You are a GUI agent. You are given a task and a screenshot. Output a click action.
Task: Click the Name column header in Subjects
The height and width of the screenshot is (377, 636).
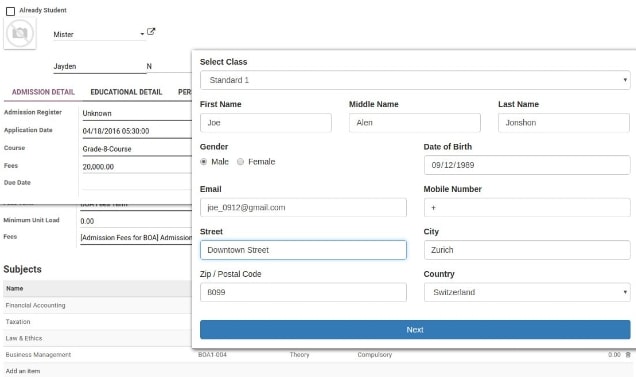15,289
